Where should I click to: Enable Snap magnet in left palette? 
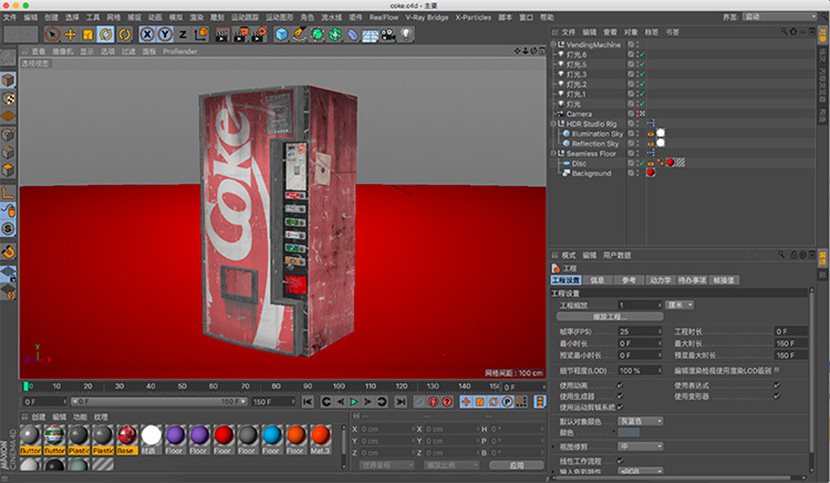8,251
